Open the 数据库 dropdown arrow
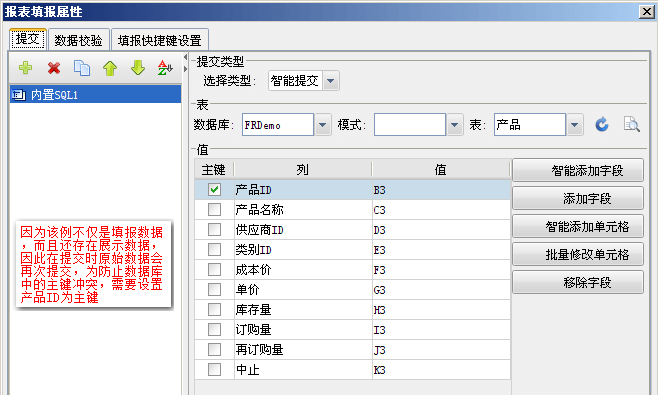This screenshot has width=658, height=395. [323, 125]
